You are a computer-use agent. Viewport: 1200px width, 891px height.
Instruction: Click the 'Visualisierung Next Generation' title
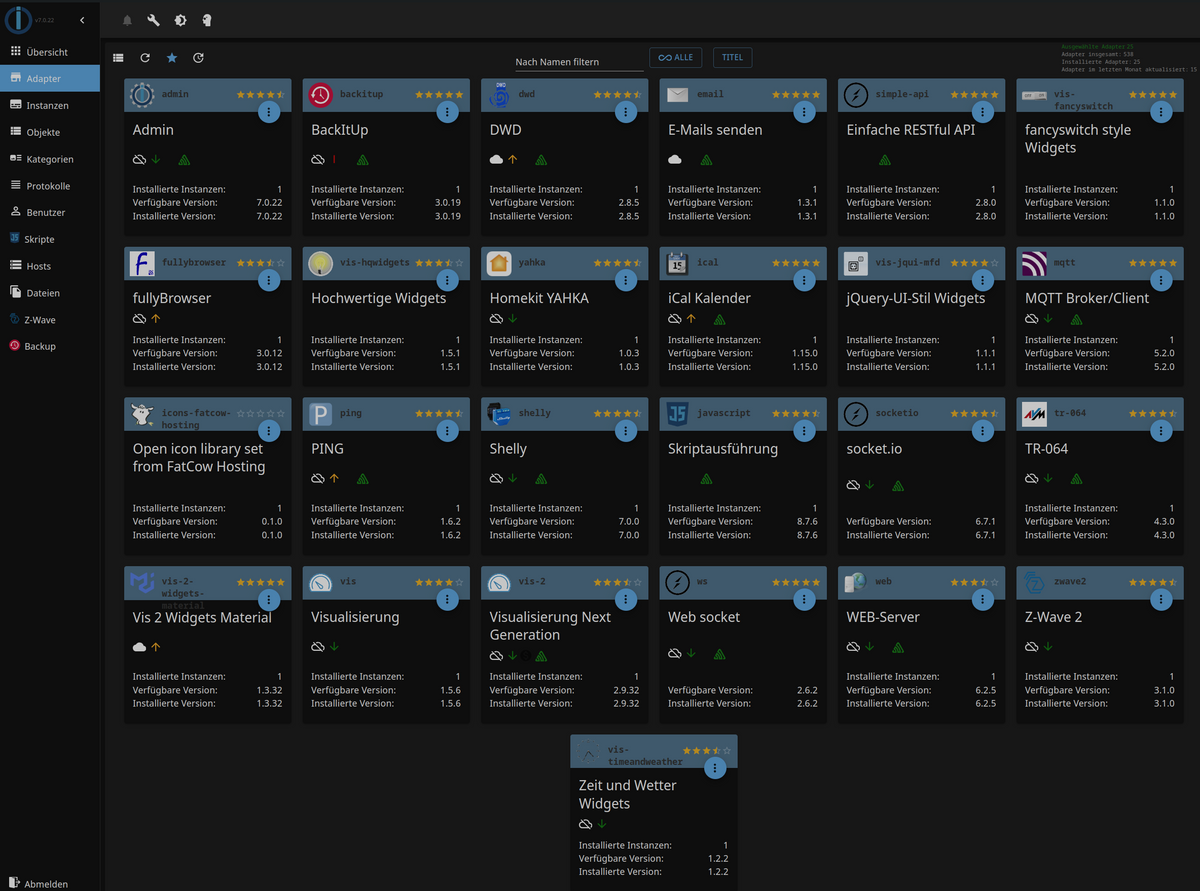pyautogui.click(x=550, y=626)
